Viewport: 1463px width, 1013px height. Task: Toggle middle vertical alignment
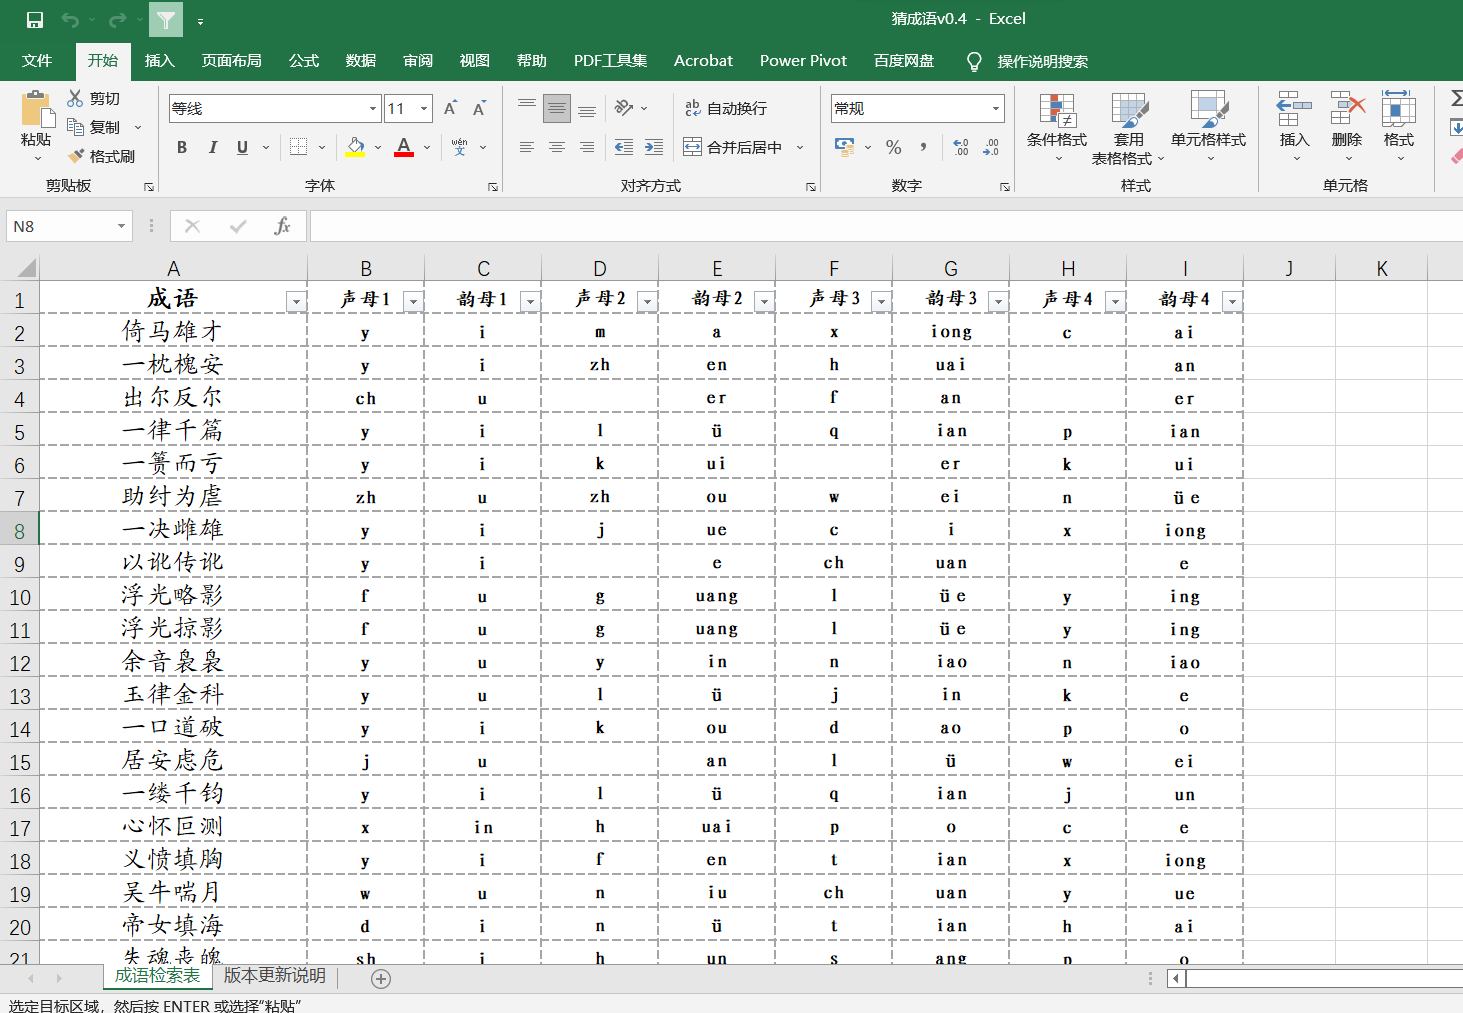click(x=557, y=108)
